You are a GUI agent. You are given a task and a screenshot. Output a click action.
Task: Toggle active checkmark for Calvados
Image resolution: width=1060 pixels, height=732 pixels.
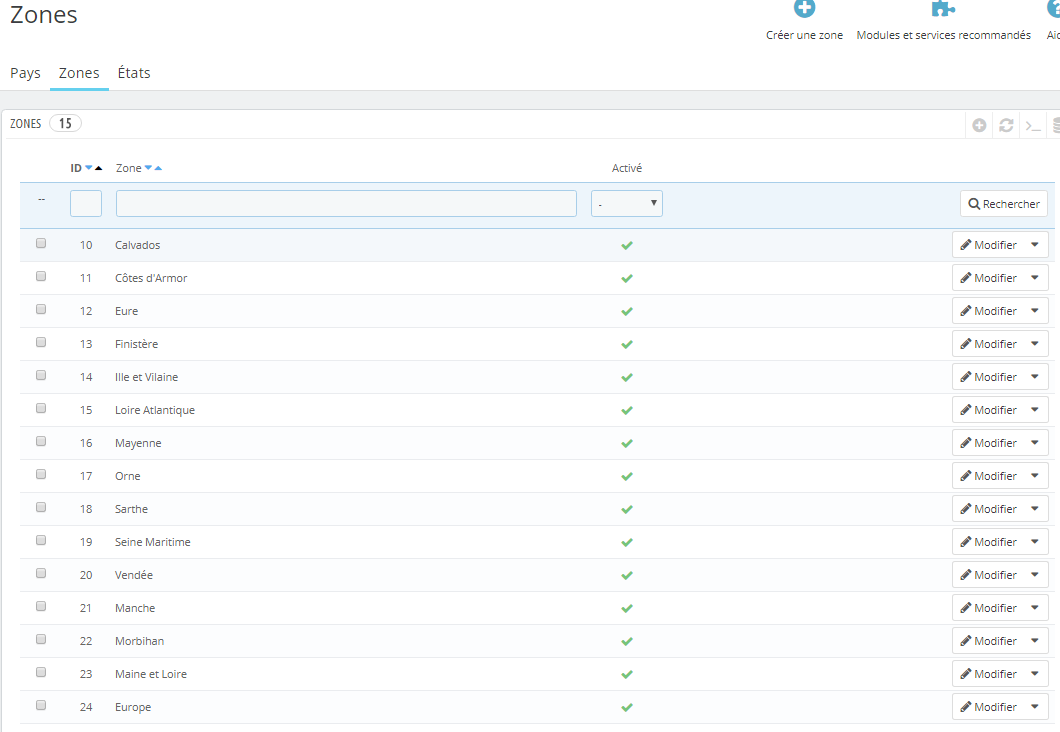627,245
